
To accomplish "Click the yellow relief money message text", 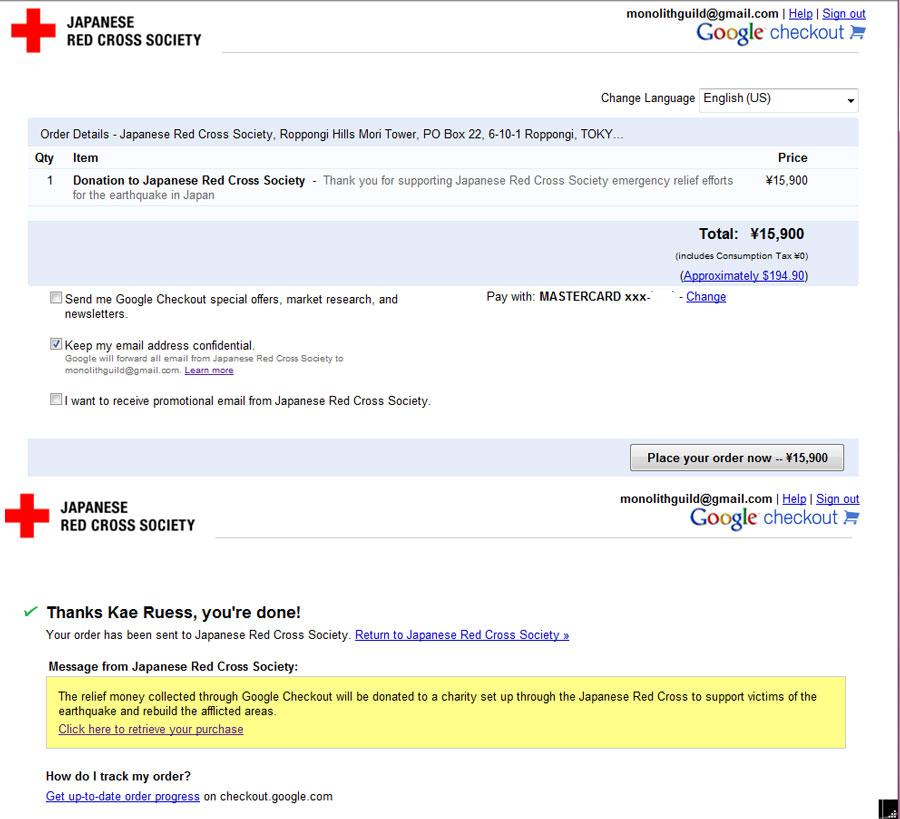I will point(437,704).
